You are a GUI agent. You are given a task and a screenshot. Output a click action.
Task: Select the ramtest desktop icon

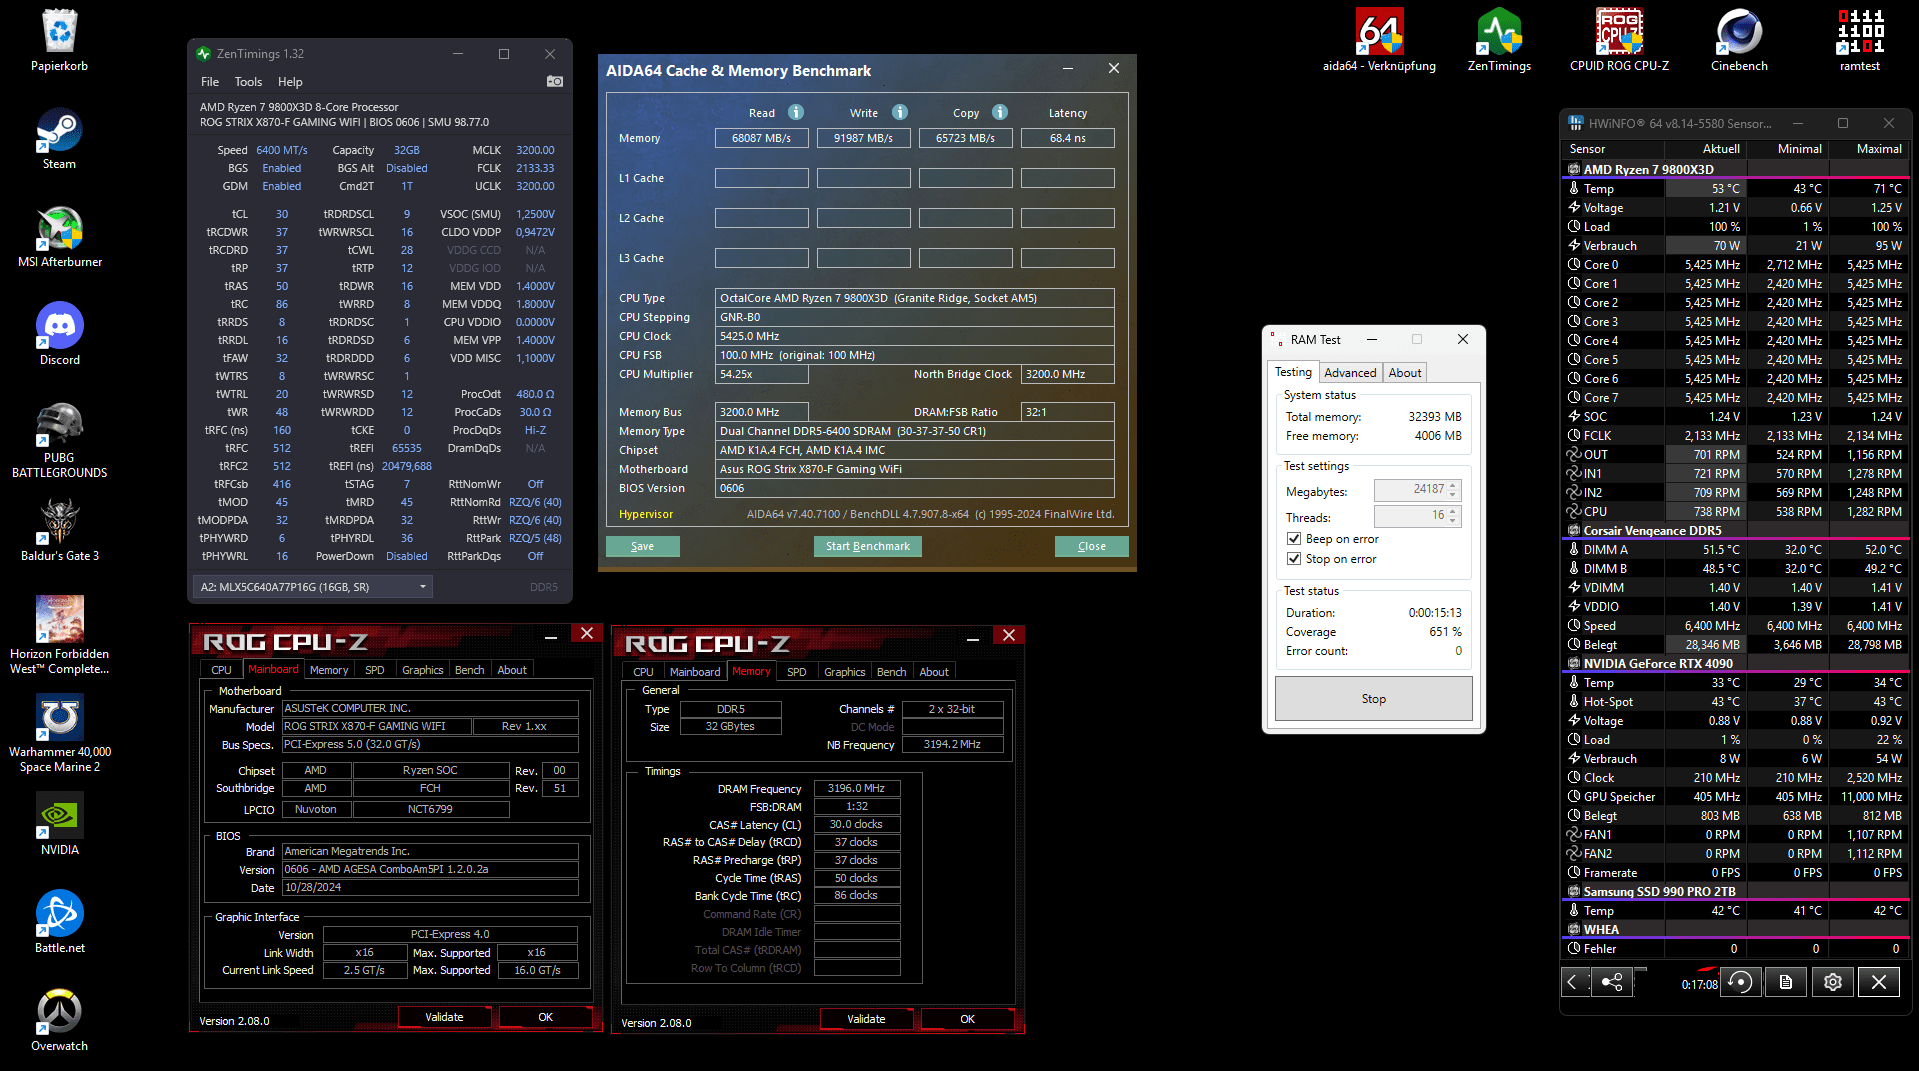coord(1860,40)
